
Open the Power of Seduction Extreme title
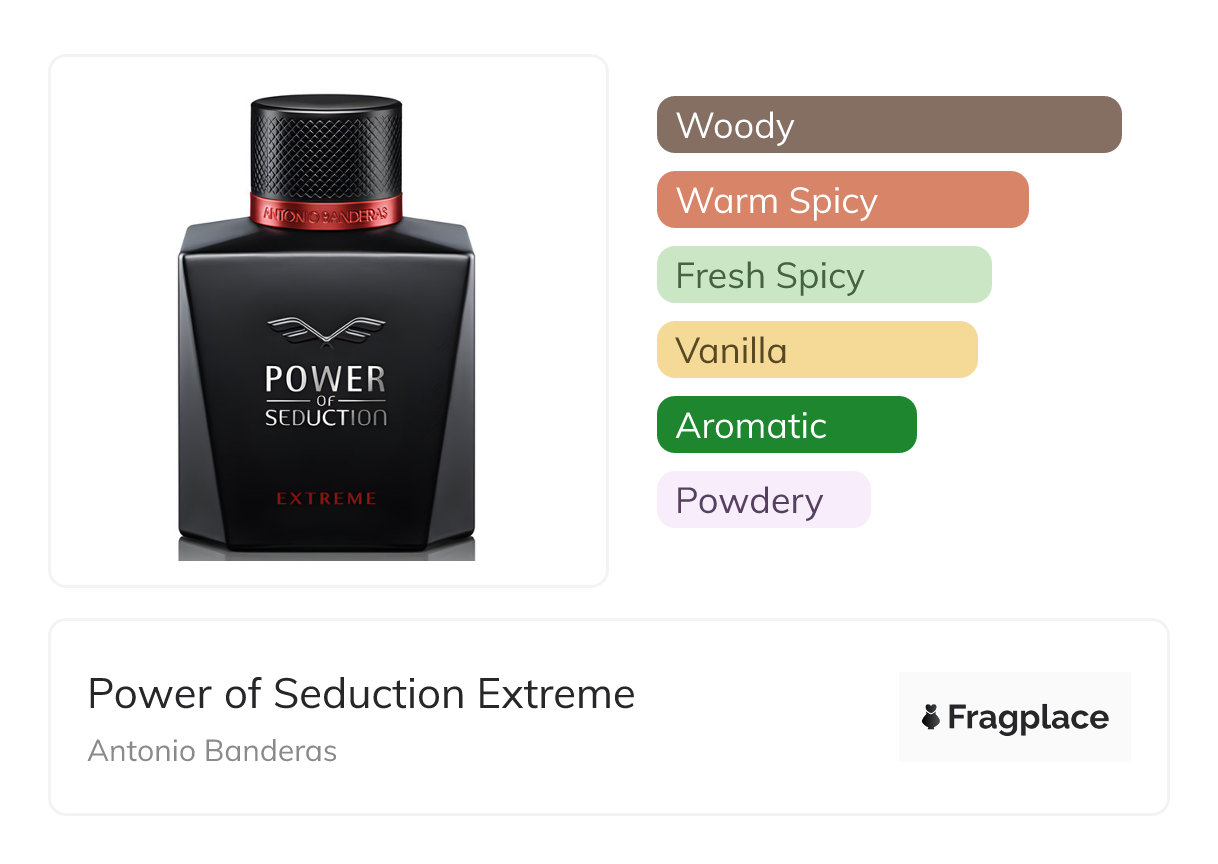click(x=361, y=694)
